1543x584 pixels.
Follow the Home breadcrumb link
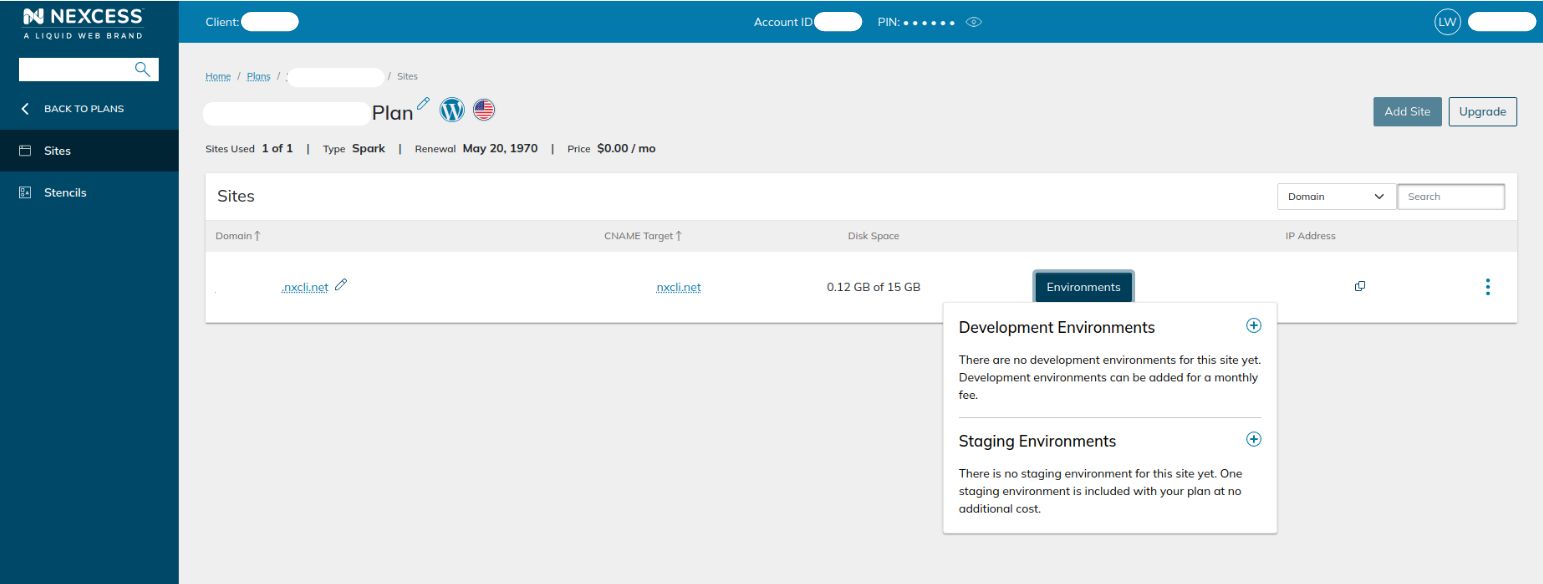click(x=218, y=77)
